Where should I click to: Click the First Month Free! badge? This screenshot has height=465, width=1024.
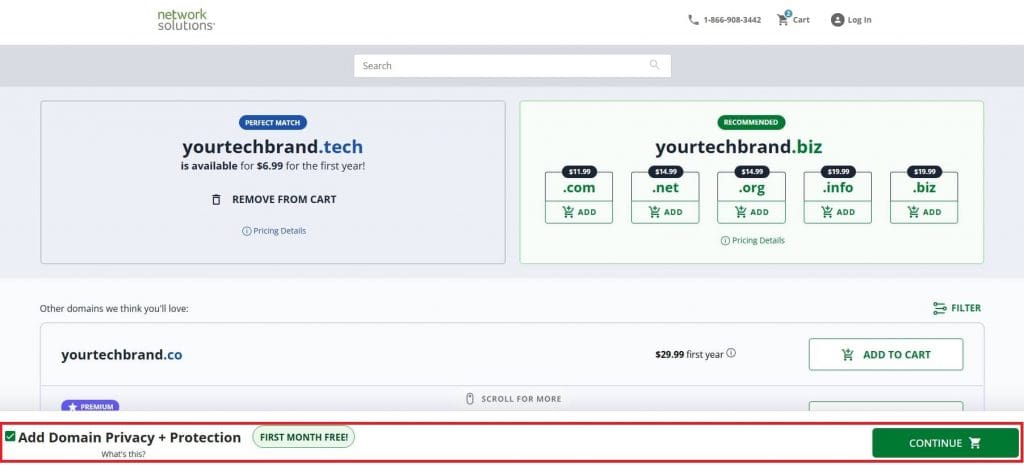pyautogui.click(x=304, y=438)
